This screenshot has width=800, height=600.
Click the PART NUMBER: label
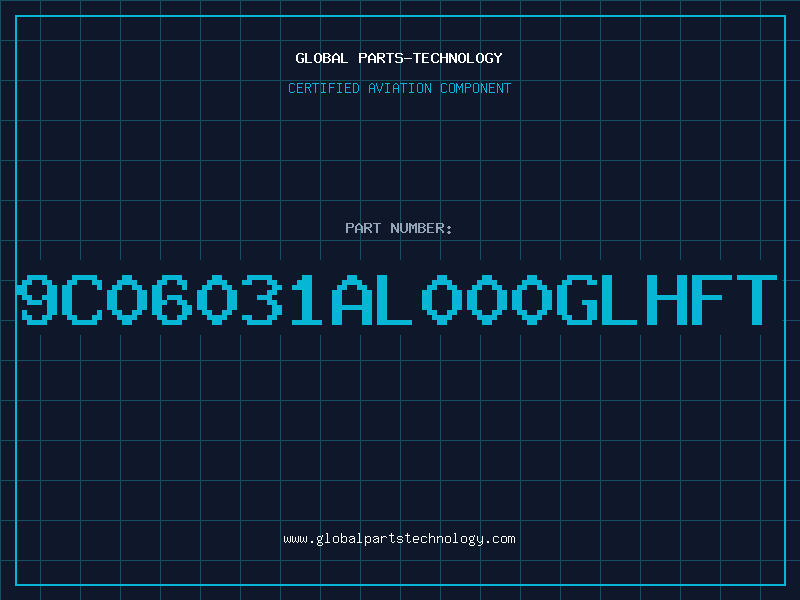coord(399,228)
